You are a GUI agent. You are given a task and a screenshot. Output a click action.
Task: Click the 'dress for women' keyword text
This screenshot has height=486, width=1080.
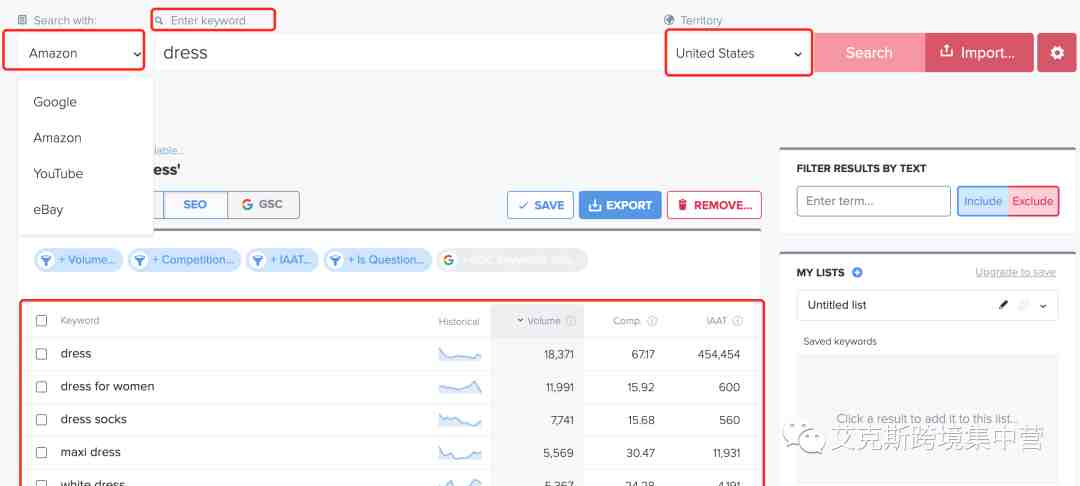[107, 387]
